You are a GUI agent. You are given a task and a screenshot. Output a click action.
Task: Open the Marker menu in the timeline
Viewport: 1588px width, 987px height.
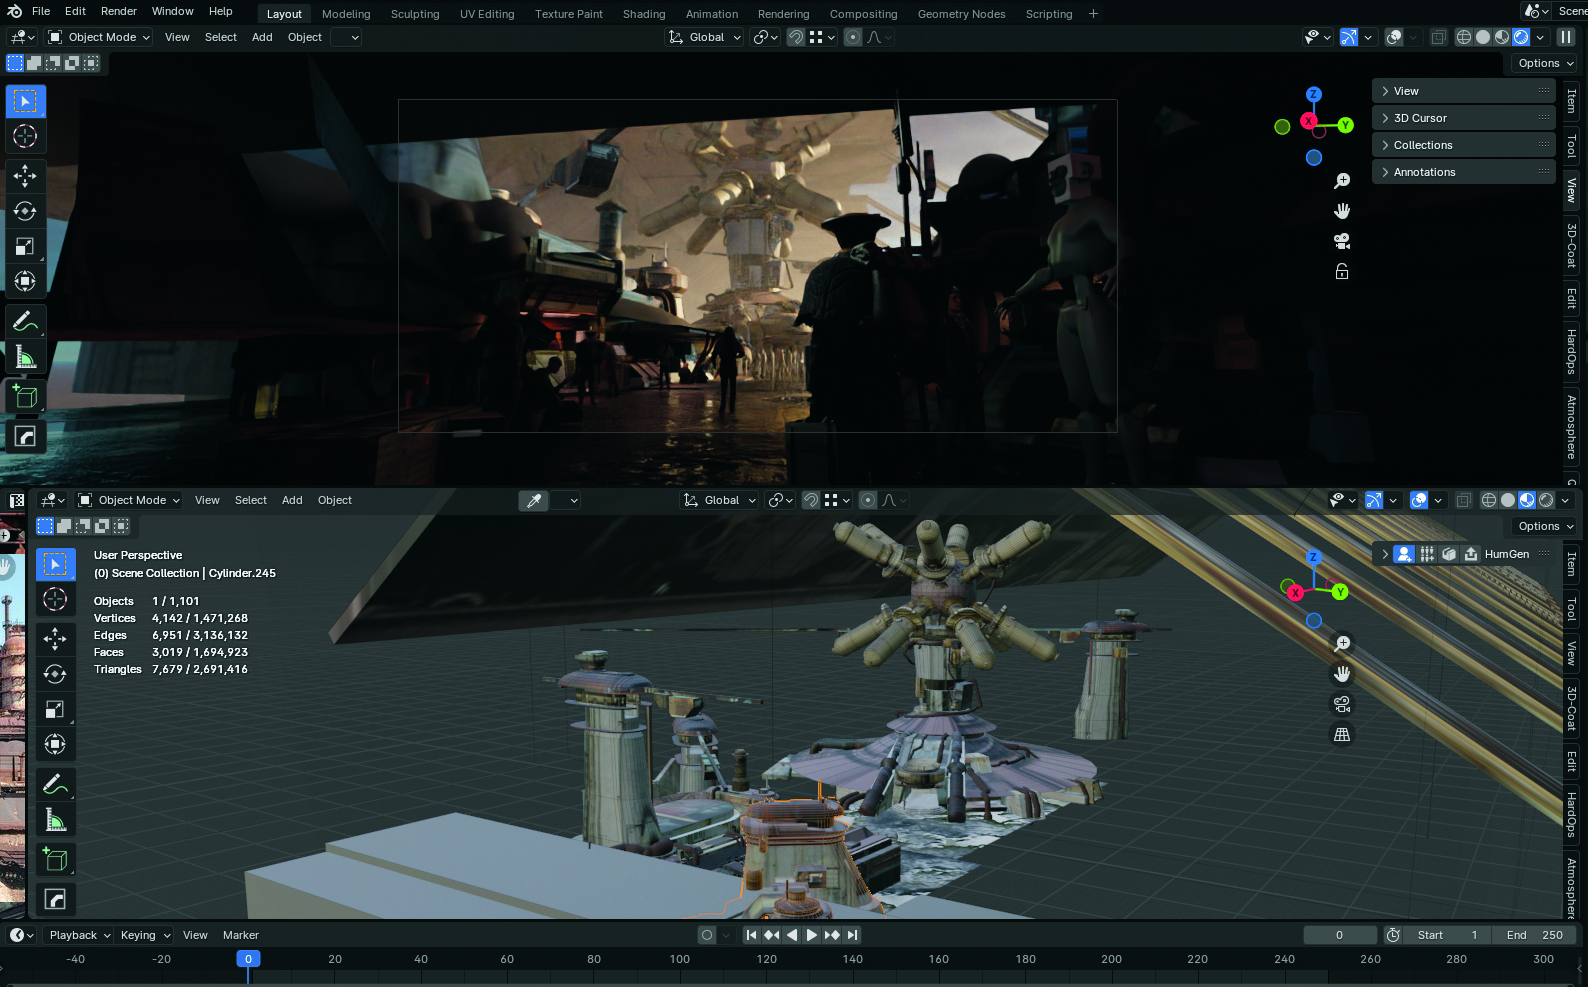241,935
